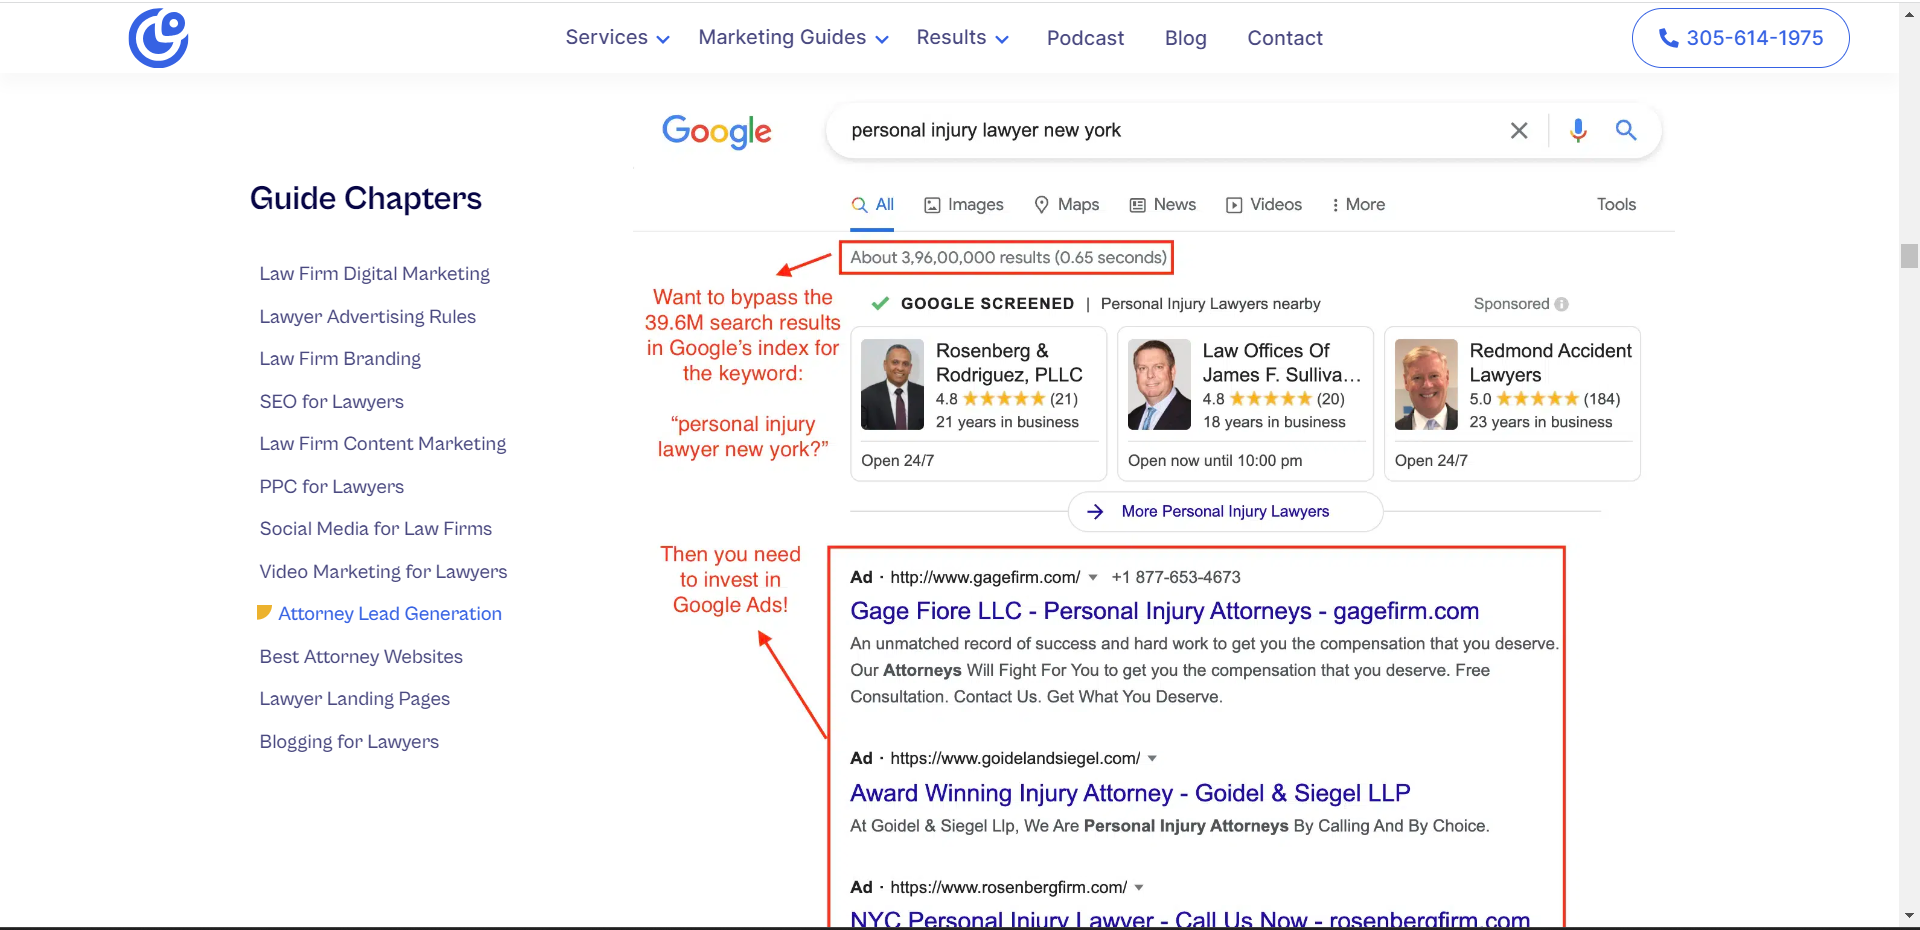Open Law Firm Content Marketing chapter

click(x=382, y=444)
